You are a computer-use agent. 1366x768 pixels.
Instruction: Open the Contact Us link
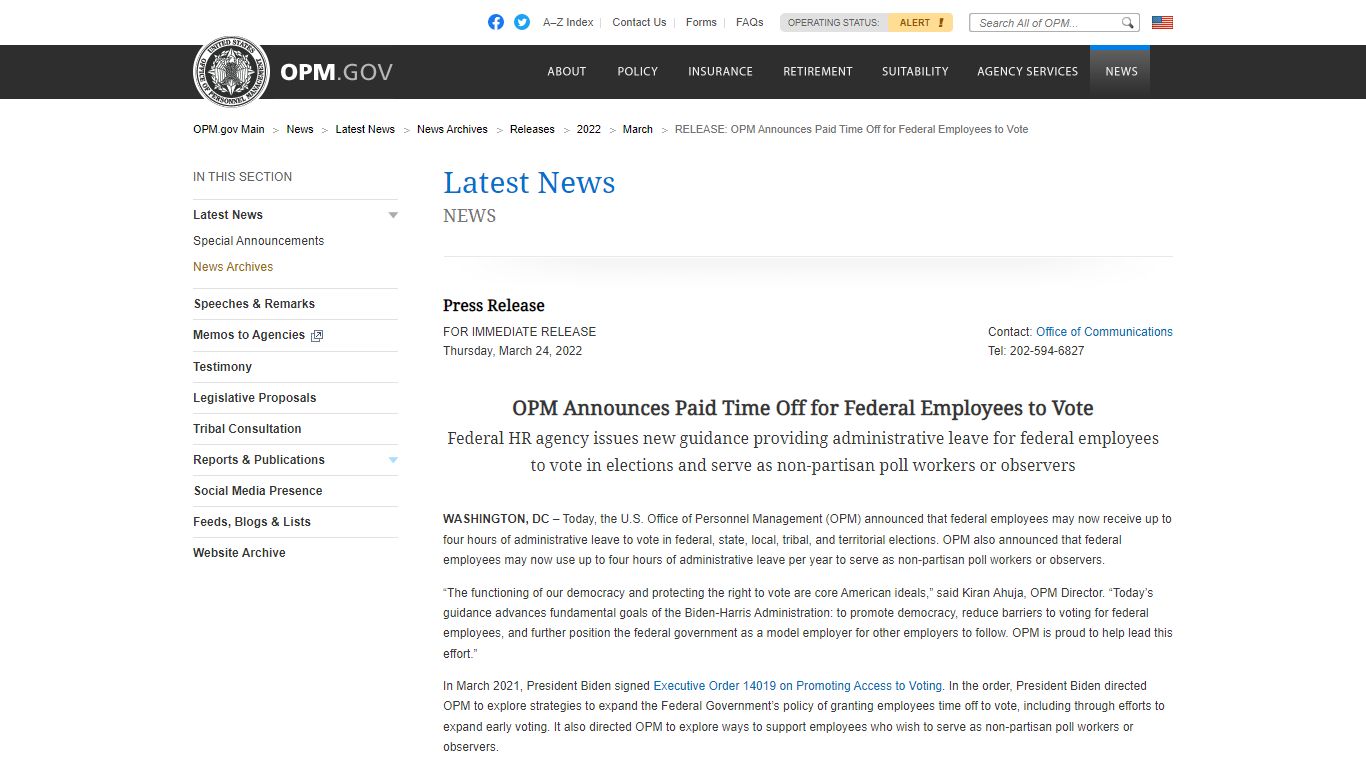639,22
